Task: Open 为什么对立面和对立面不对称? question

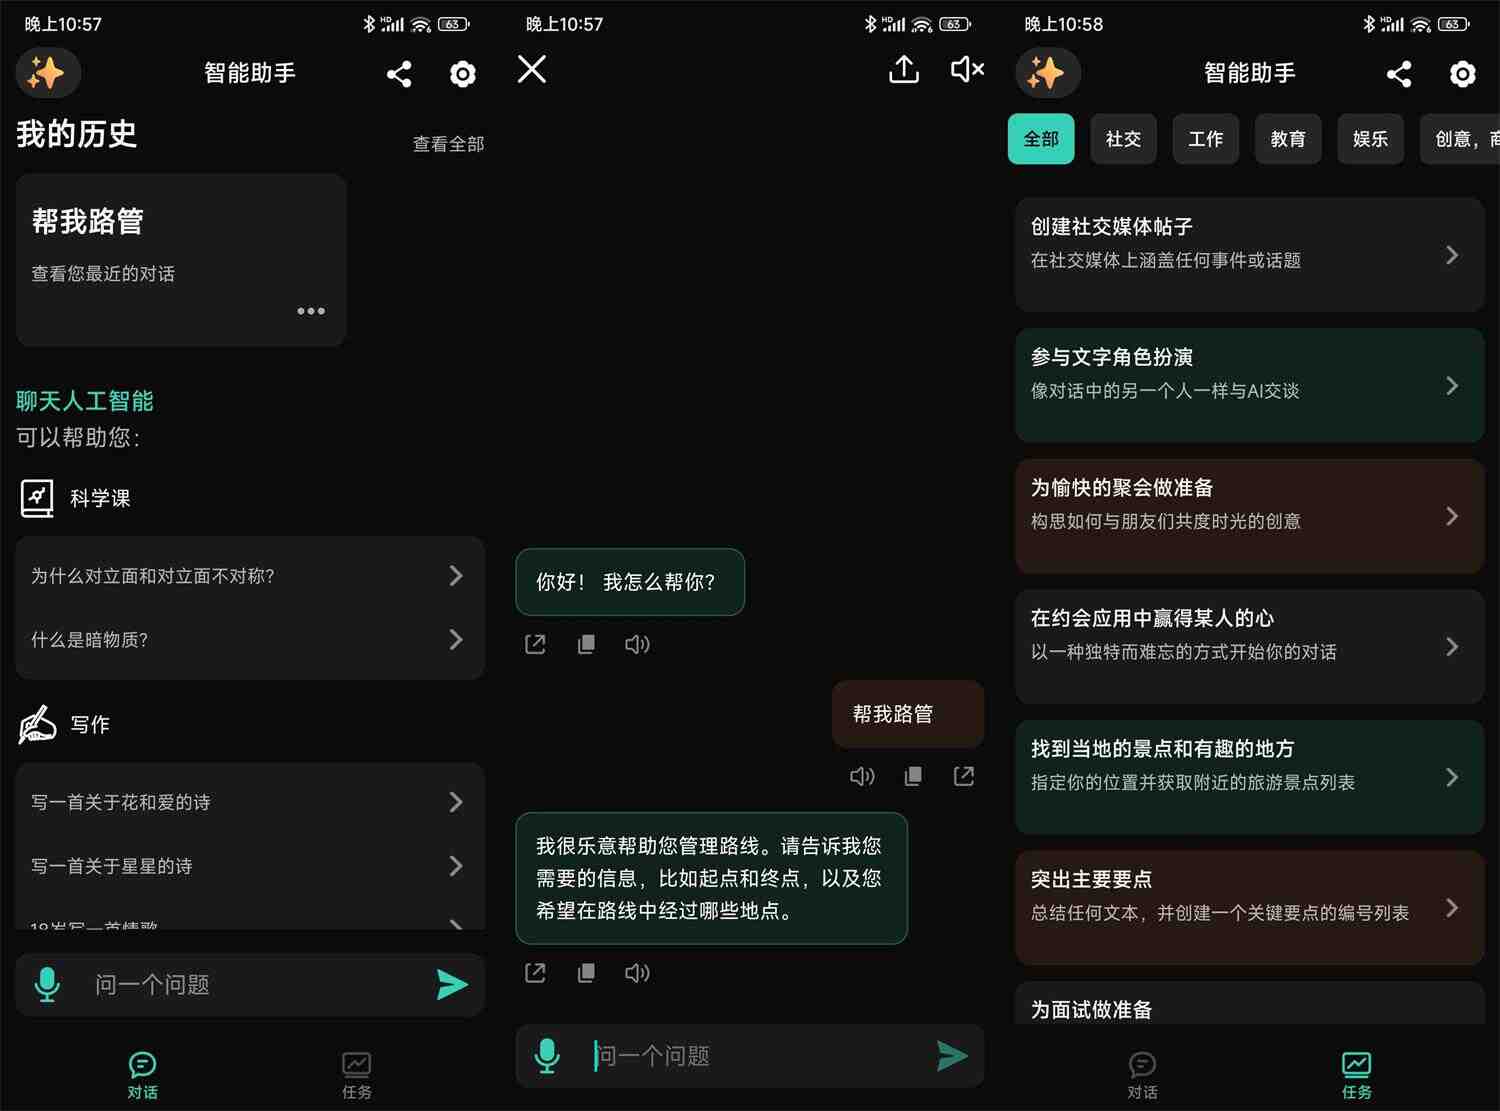Action: (250, 576)
